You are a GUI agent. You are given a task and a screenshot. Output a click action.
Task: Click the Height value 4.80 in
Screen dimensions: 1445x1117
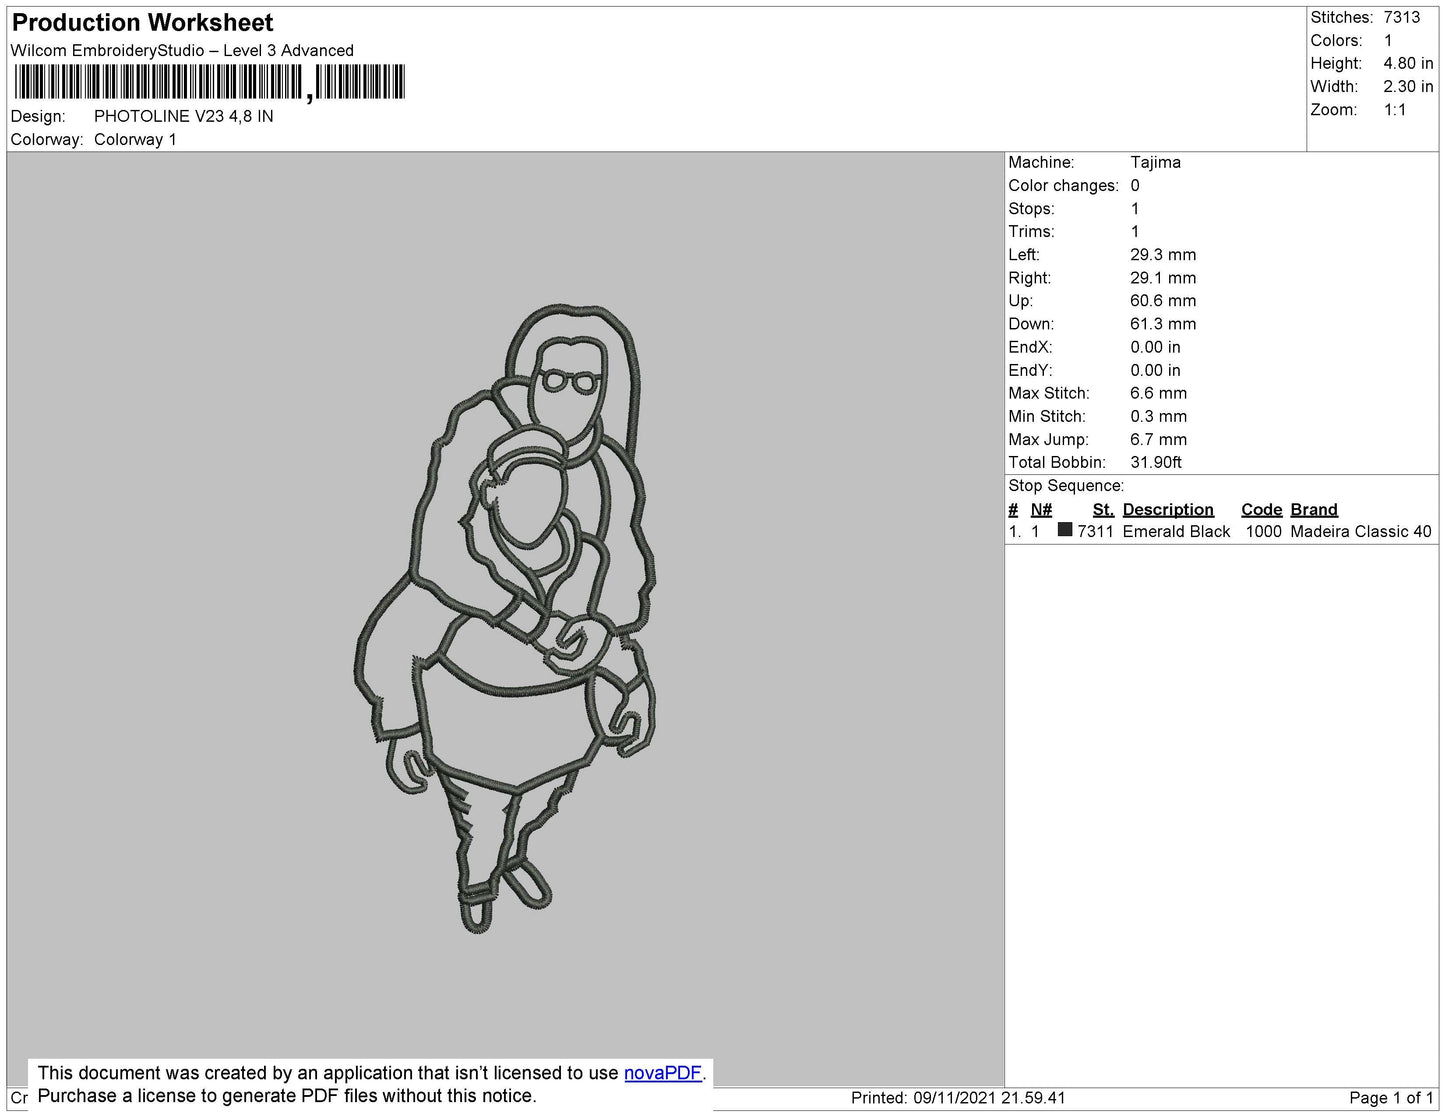click(1408, 63)
